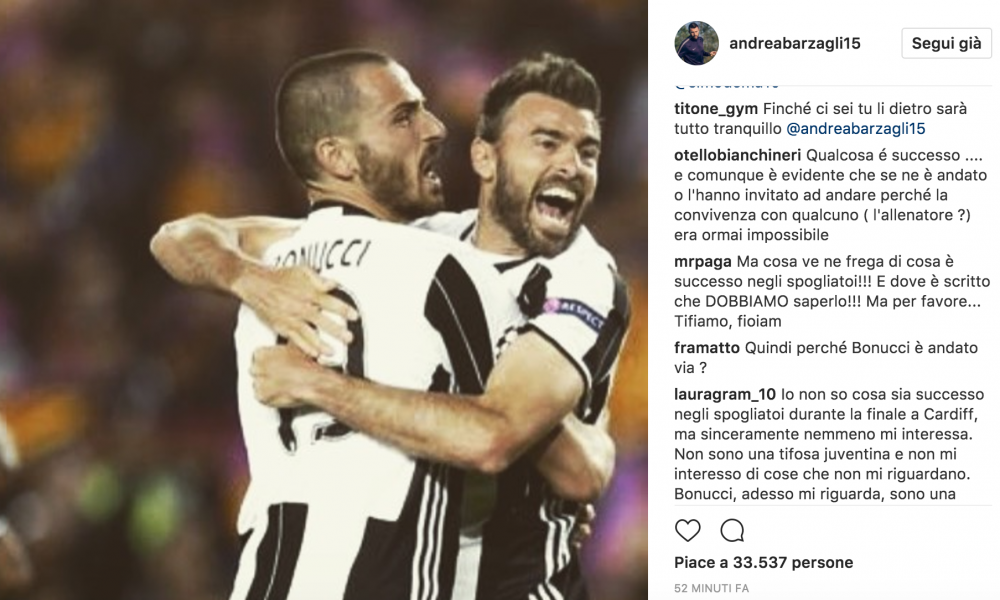Open the comment speech bubble icon
This screenshot has width=1000, height=600.
click(x=732, y=530)
